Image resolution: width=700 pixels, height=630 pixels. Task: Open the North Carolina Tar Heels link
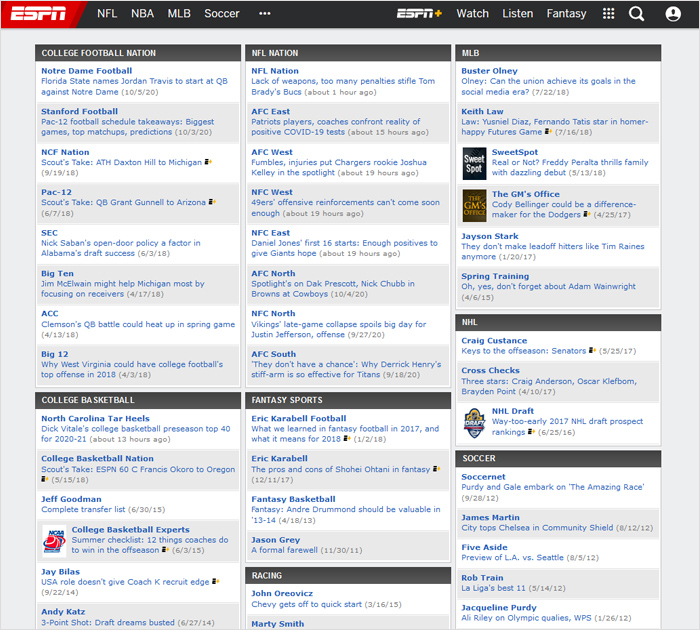point(96,418)
